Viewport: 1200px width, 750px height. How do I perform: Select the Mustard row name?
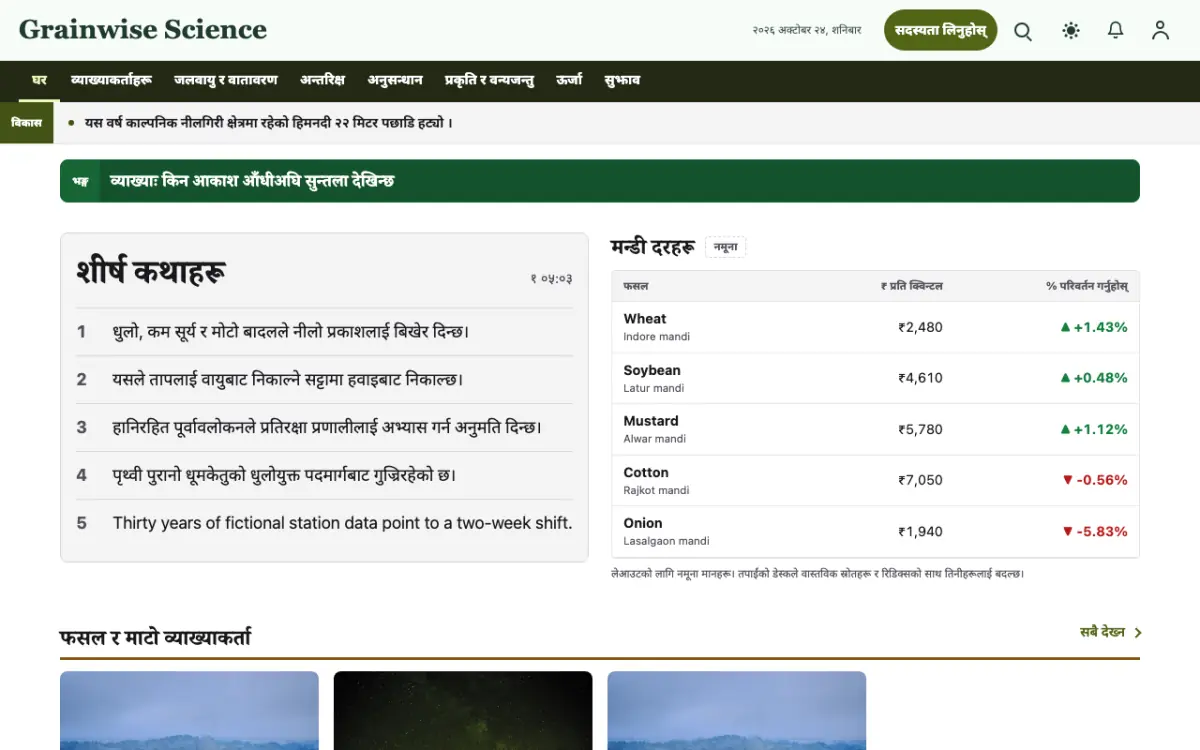651,421
